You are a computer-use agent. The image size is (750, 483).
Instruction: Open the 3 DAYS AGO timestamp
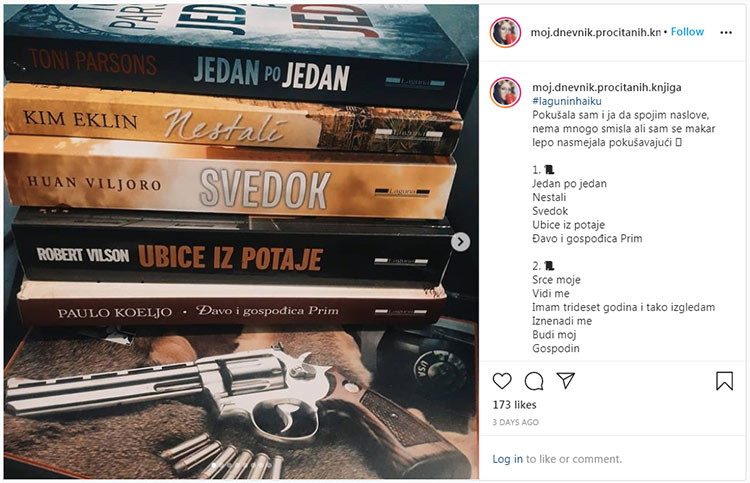click(516, 422)
